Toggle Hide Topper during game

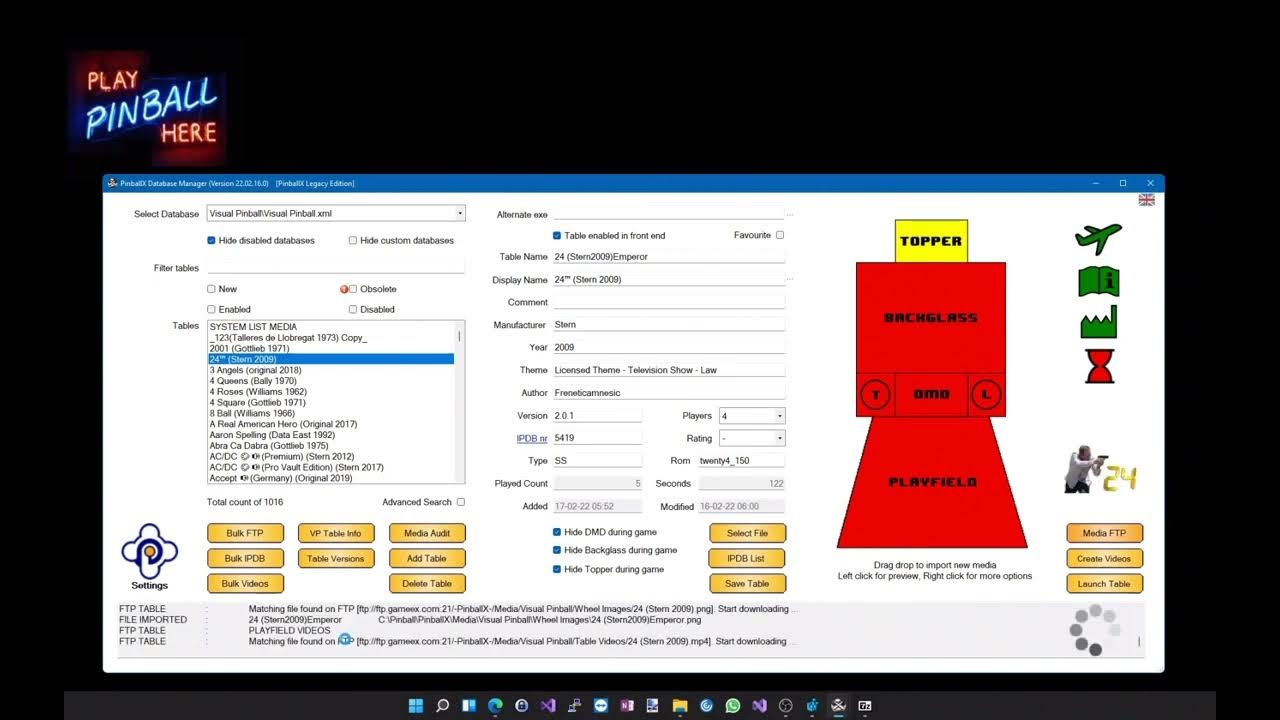557,569
